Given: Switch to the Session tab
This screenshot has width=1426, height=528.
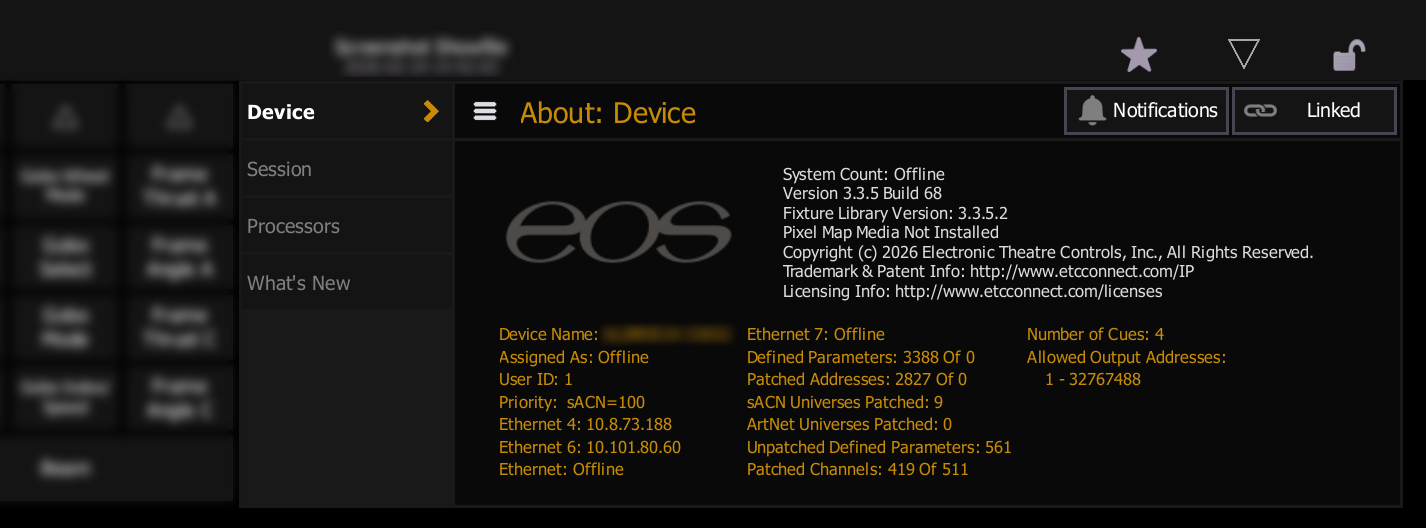Looking at the screenshot, I should tap(279, 169).
